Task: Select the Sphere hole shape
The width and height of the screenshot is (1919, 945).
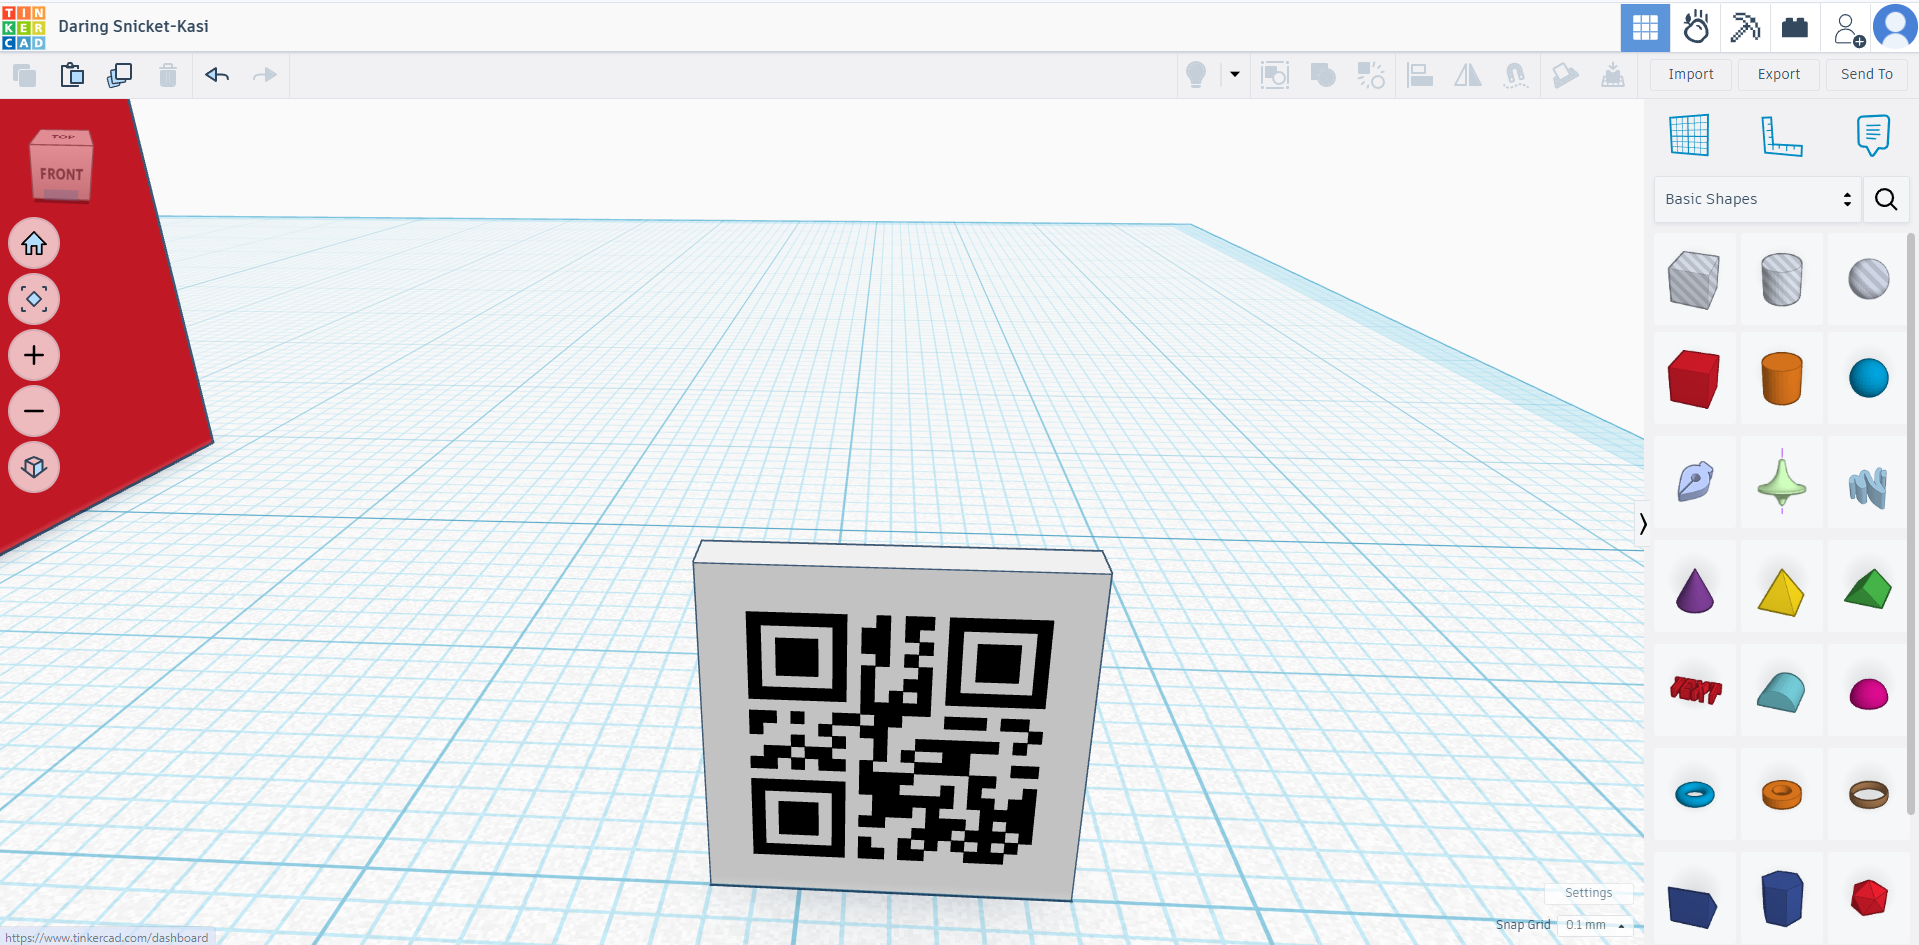Action: click(1868, 279)
